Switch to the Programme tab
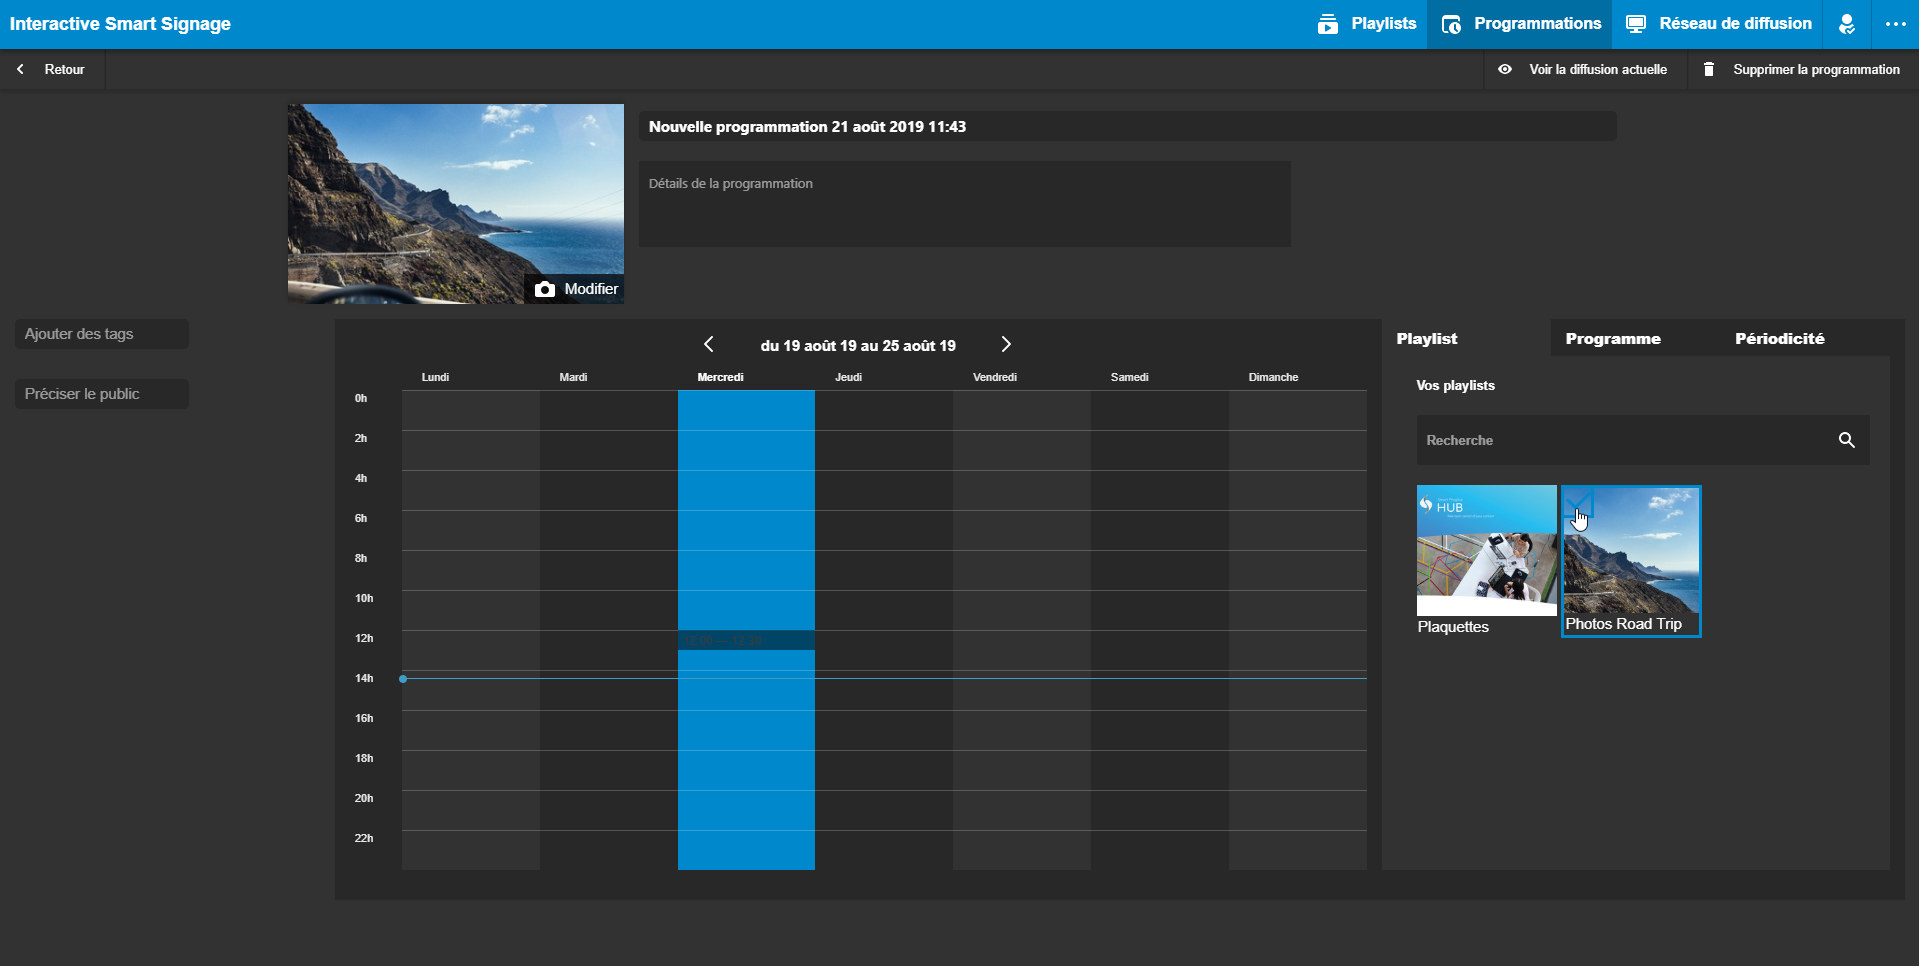Image resolution: width=1919 pixels, height=966 pixels. tap(1613, 338)
